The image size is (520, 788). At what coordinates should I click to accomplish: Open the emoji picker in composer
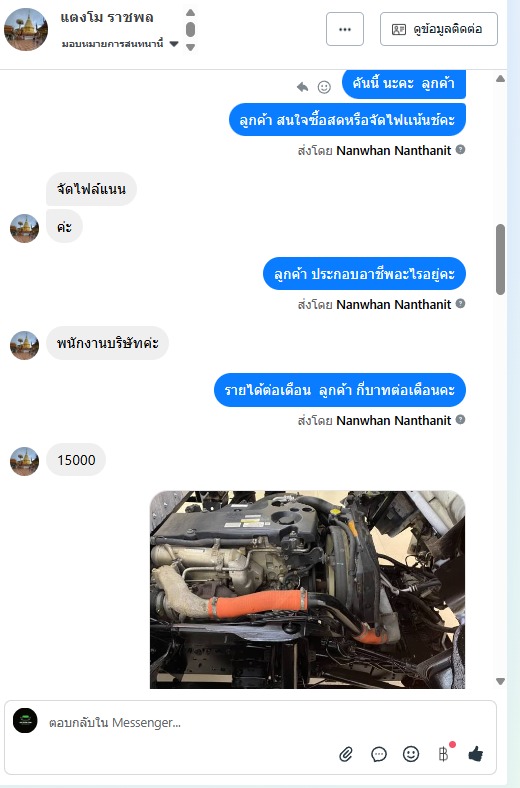[411, 753]
